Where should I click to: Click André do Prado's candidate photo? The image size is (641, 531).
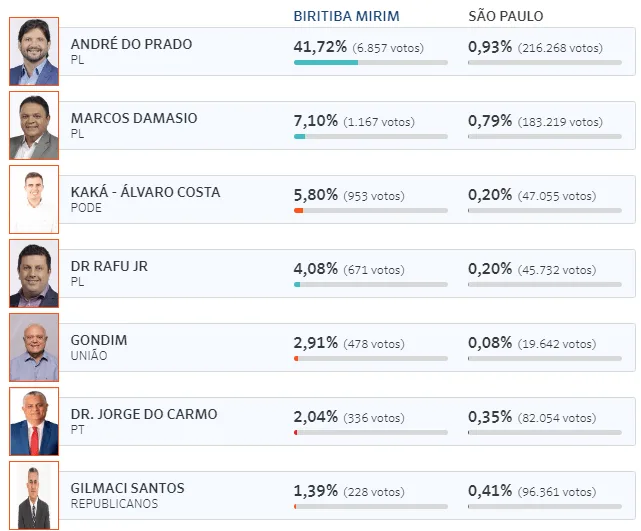(34, 51)
